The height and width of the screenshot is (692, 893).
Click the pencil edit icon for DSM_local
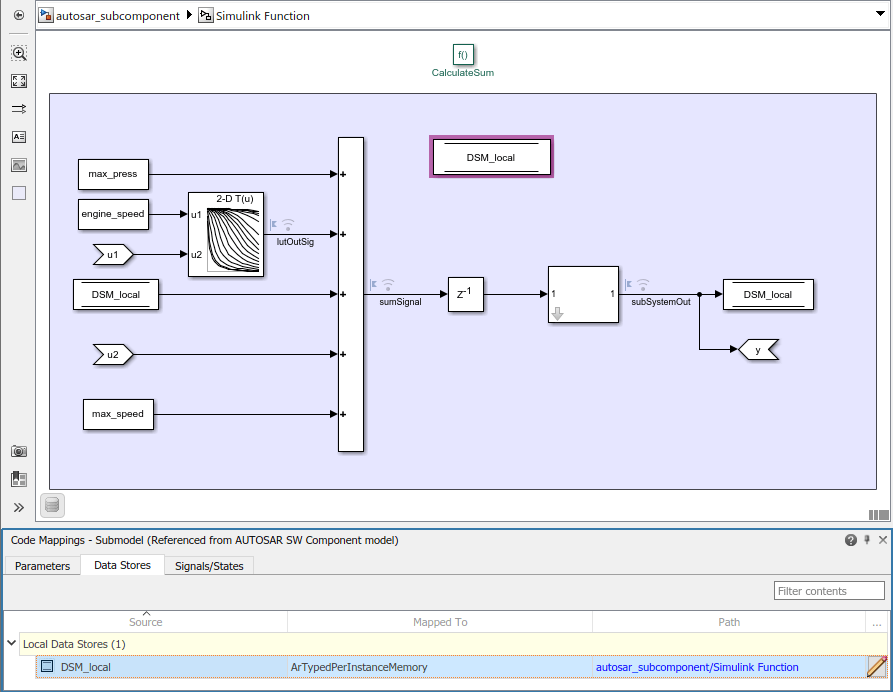pos(877,667)
